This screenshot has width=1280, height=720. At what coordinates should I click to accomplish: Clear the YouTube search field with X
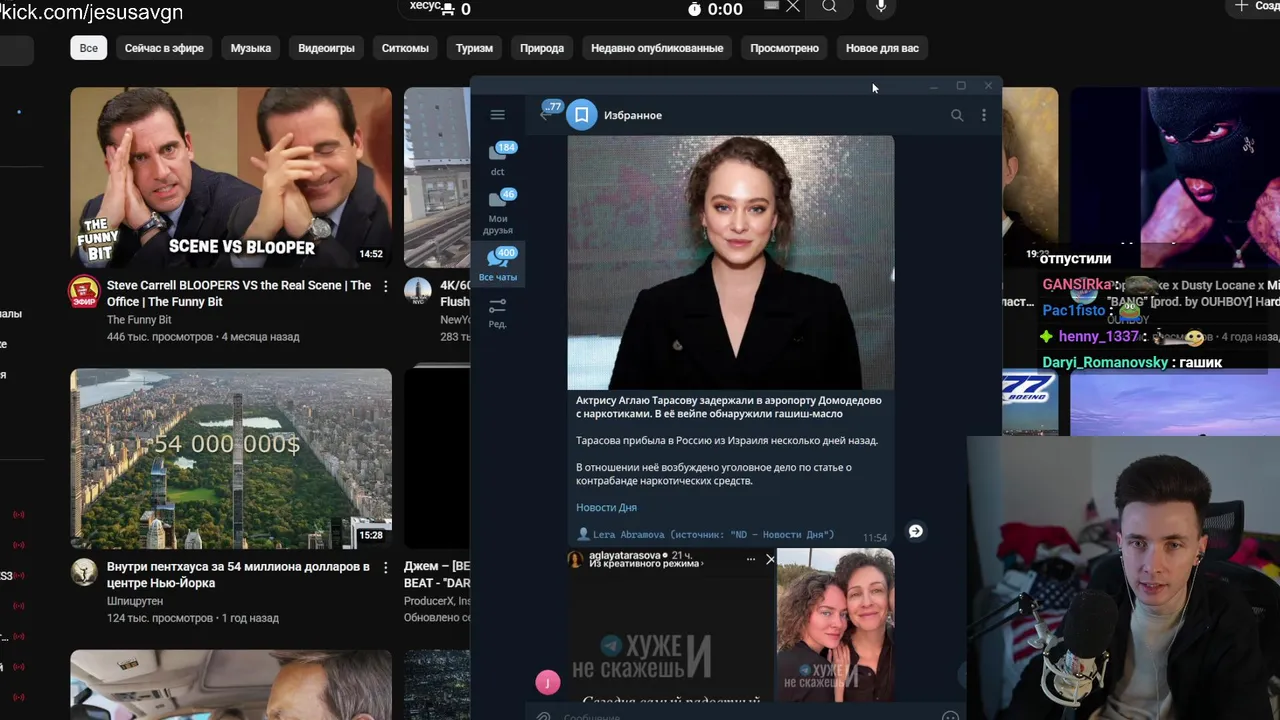pyautogui.click(x=793, y=6)
